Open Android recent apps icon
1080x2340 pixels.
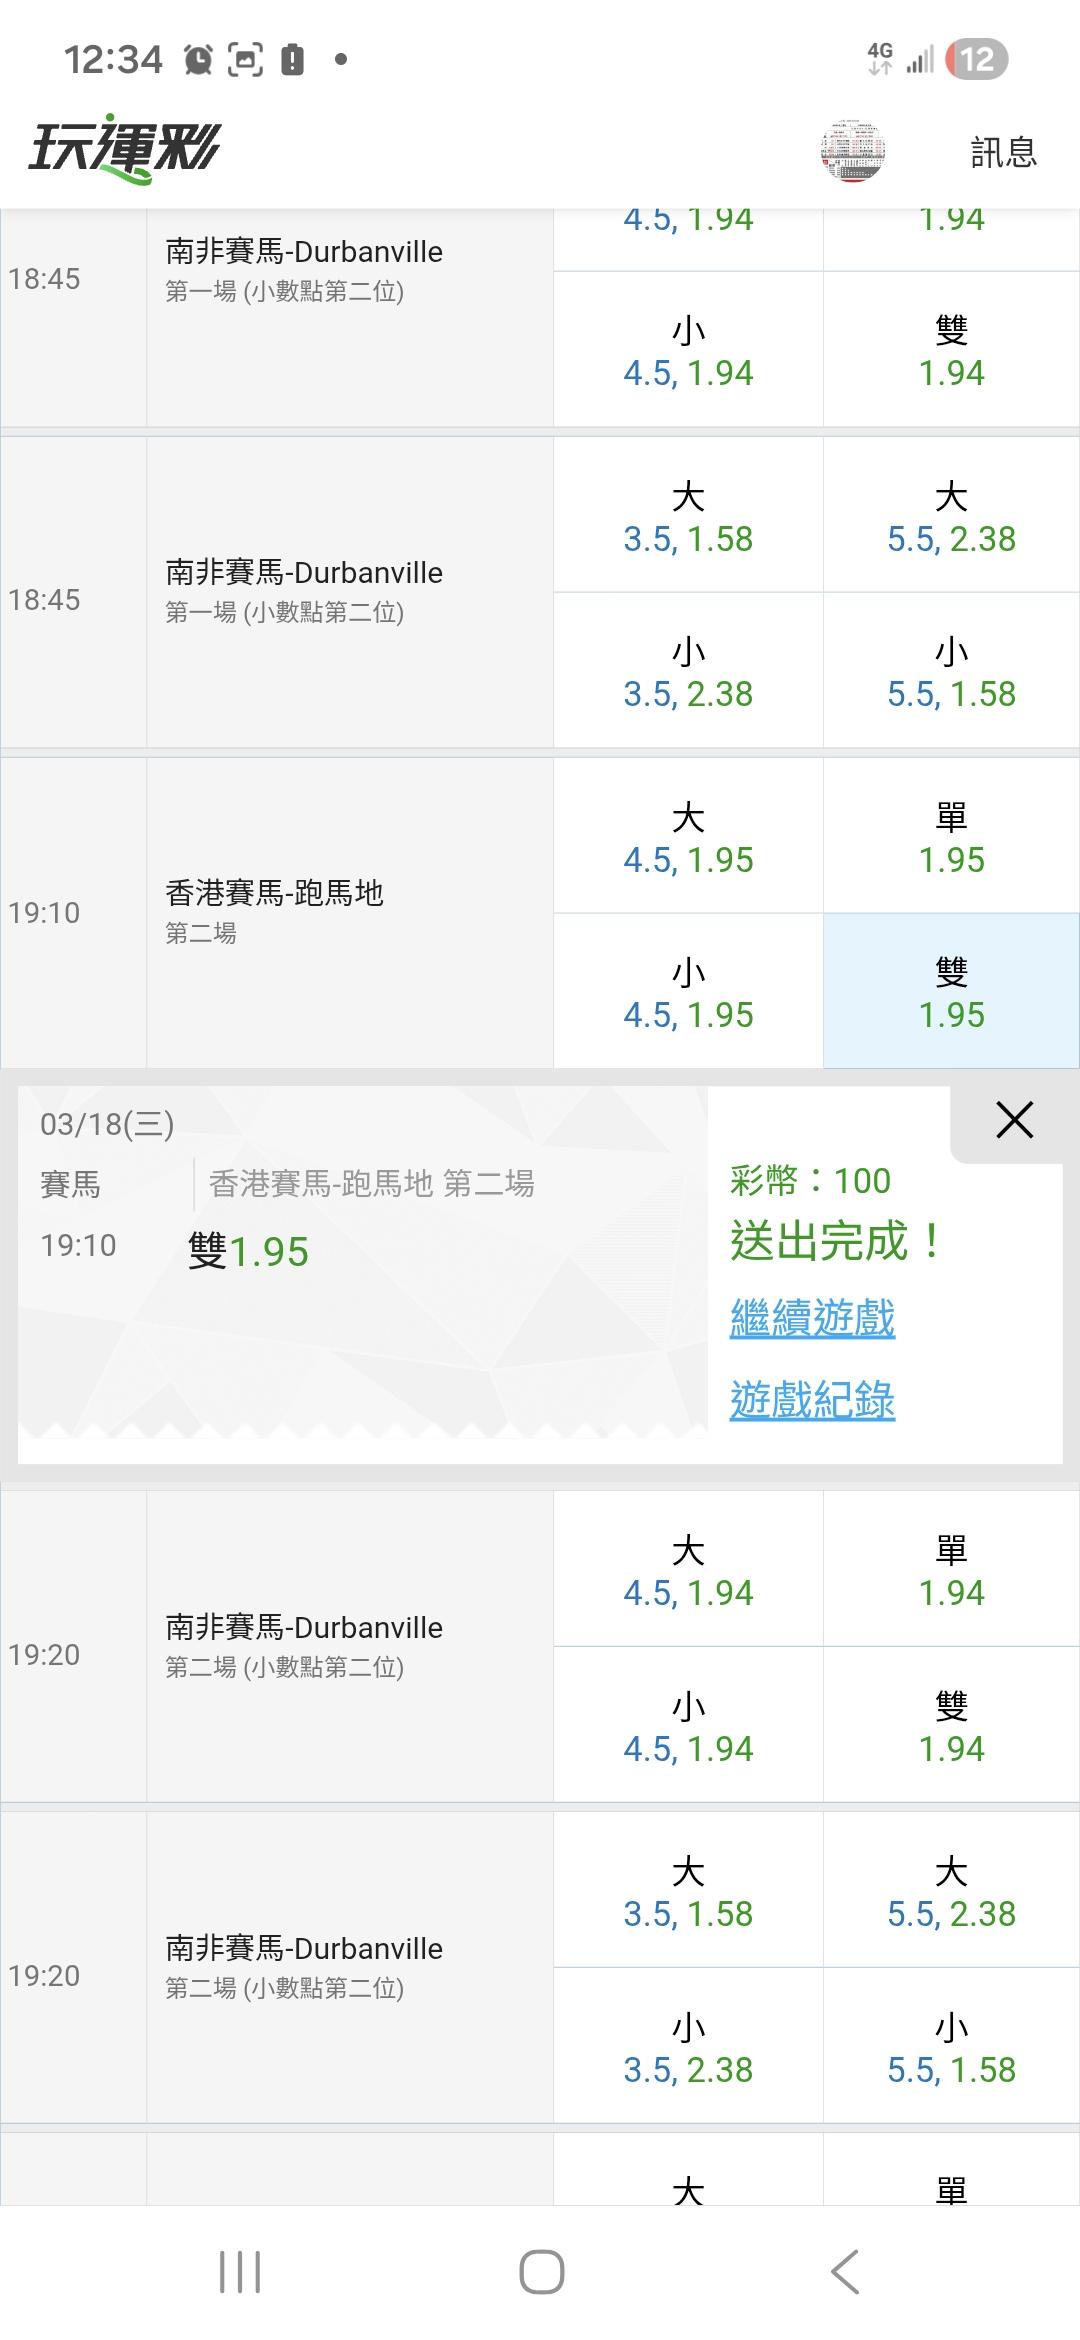[240, 2272]
